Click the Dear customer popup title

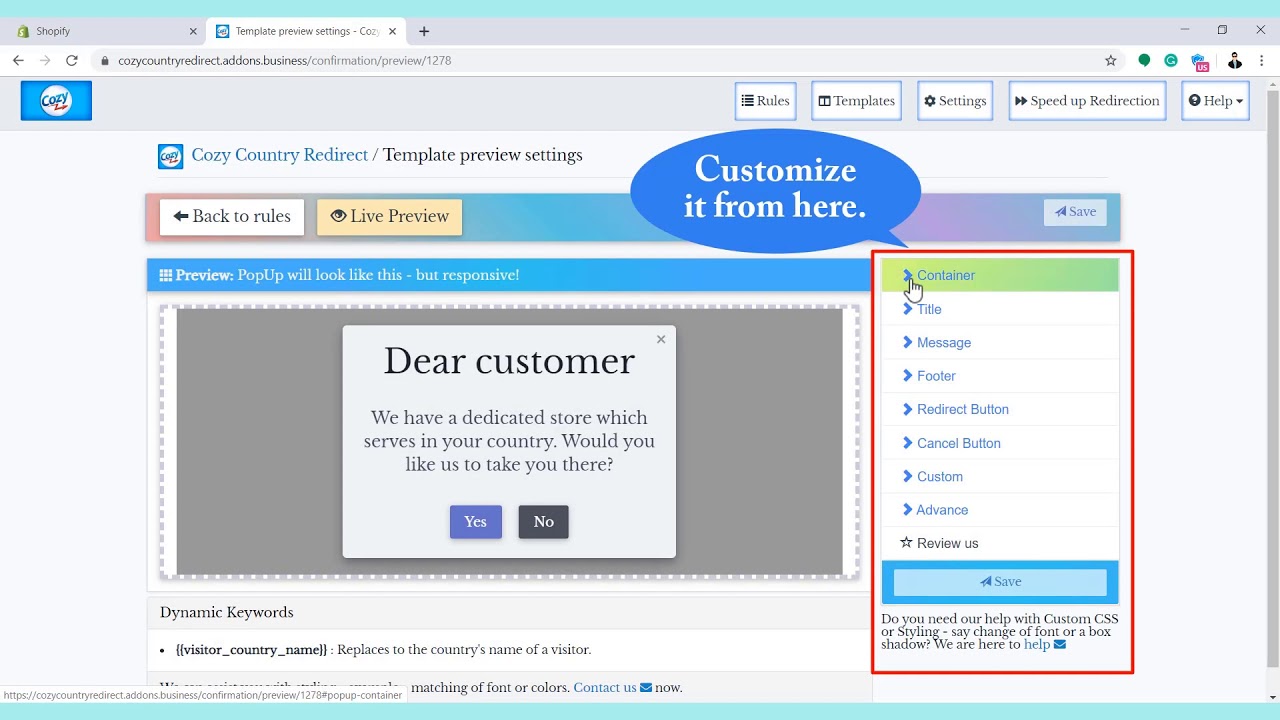(x=509, y=361)
